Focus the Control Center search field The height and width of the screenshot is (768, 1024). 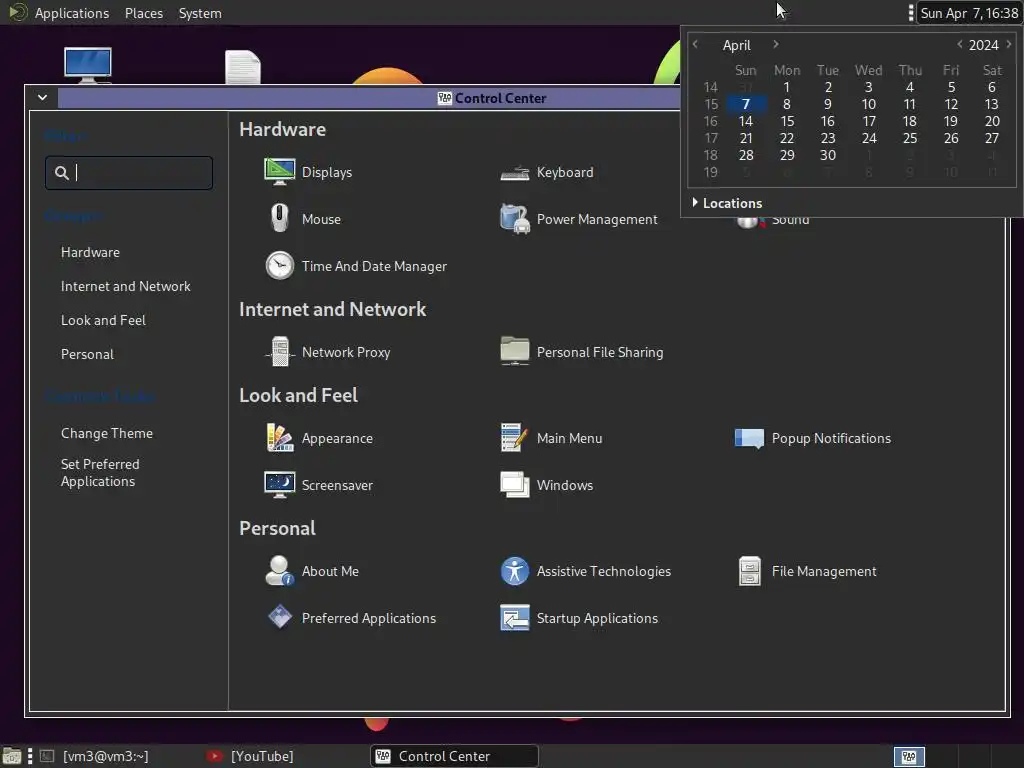click(129, 173)
